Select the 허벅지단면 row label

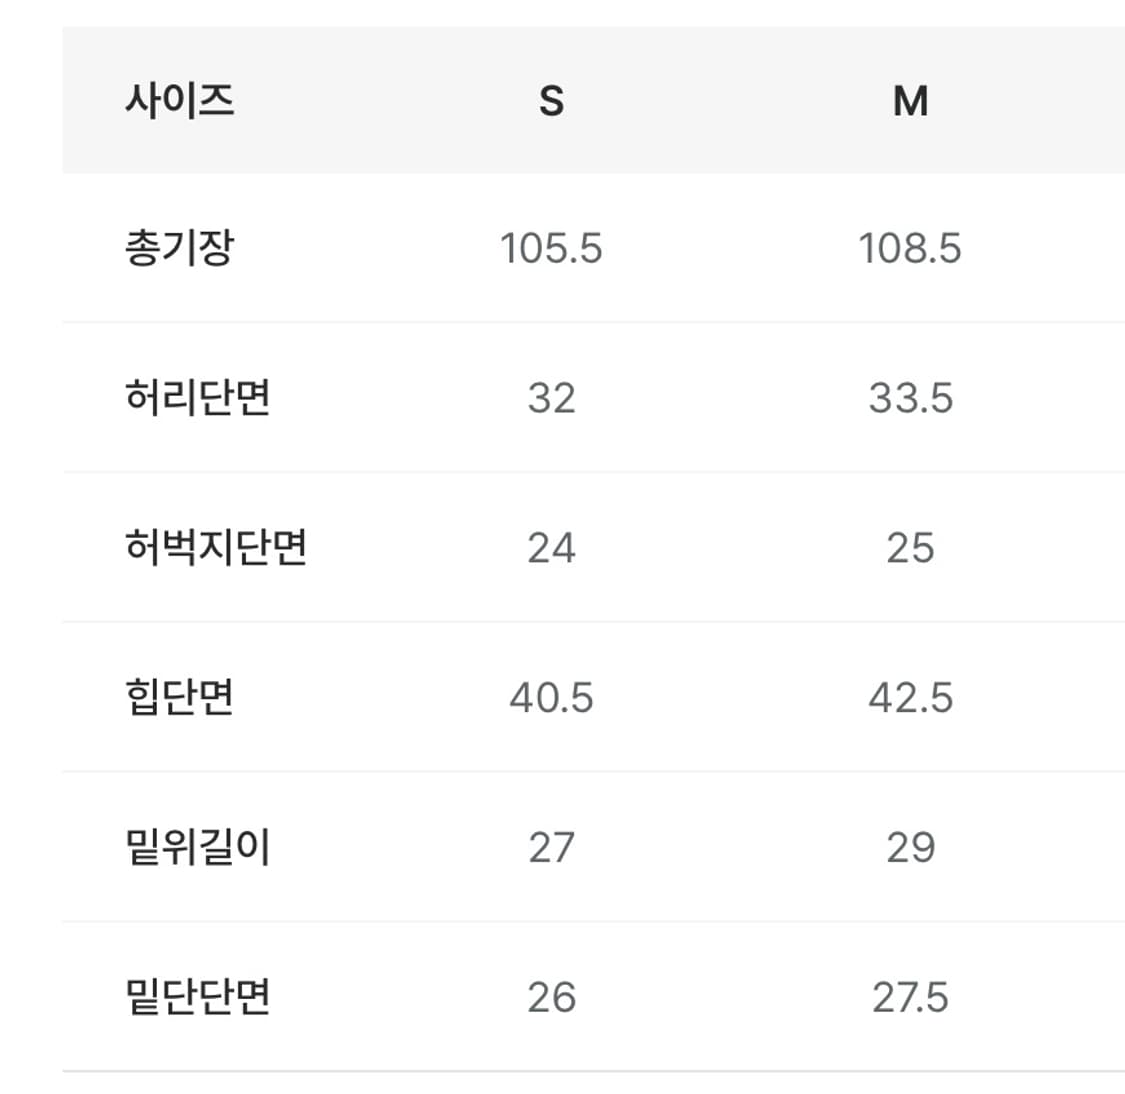click(216, 547)
